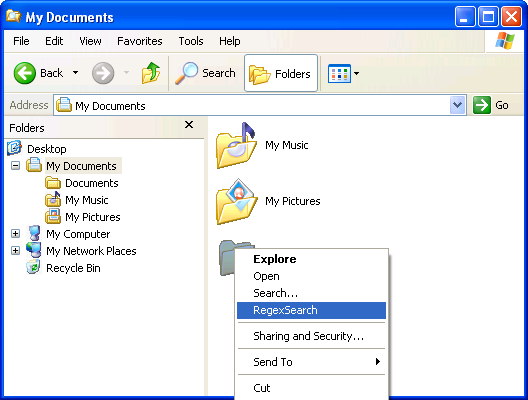Toggle the Folders pane button
Viewport: 528px width, 400px height.
[x=281, y=73]
